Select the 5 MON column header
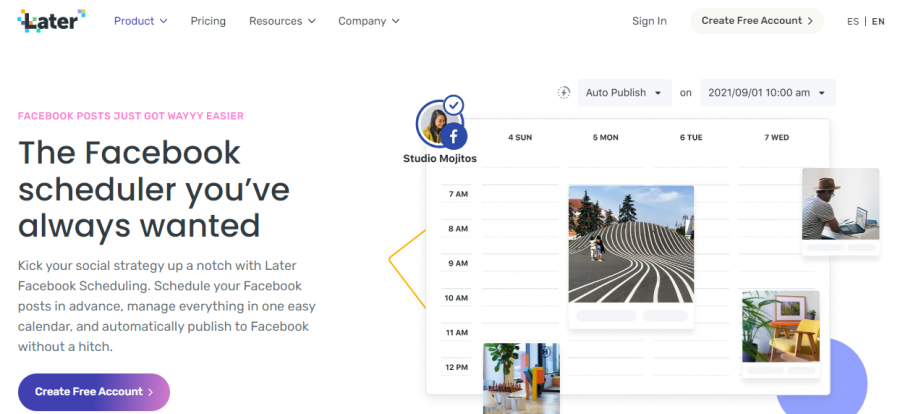The width and height of the screenshot is (900, 414). (606, 137)
